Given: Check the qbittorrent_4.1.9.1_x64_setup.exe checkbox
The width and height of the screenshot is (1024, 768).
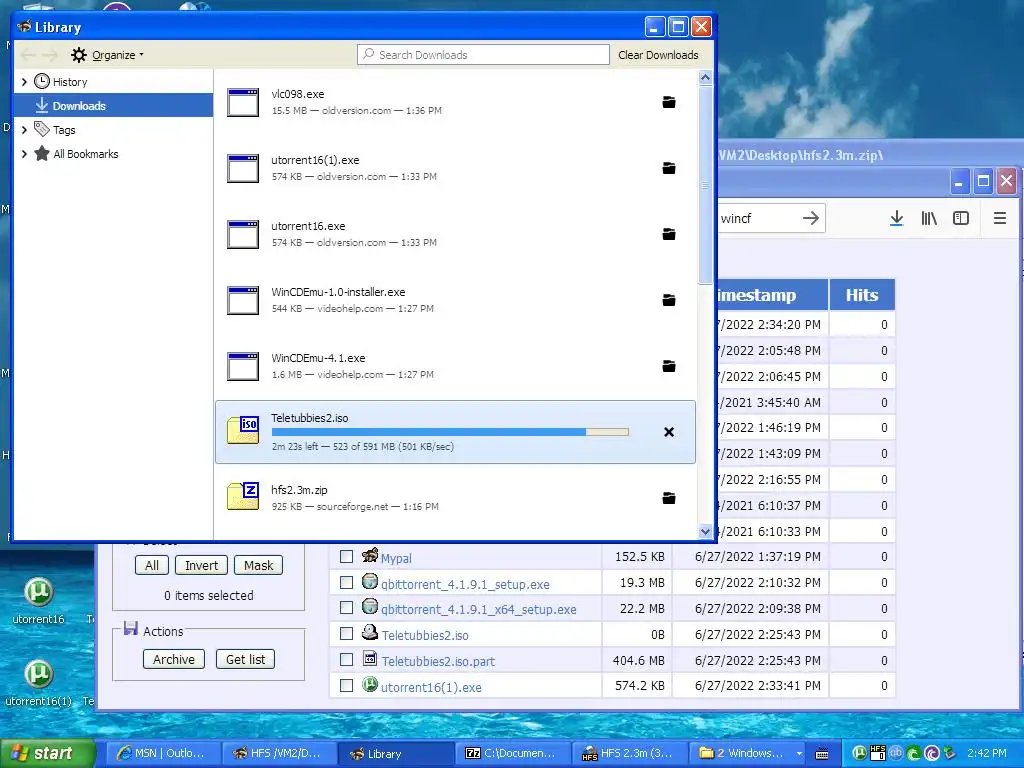Looking at the screenshot, I should point(347,608).
